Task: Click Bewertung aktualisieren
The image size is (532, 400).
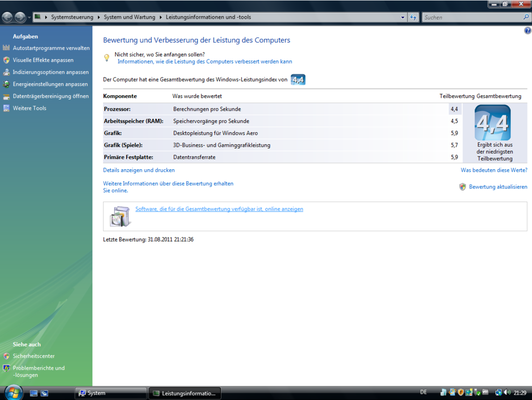Action: (x=498, y=187)
